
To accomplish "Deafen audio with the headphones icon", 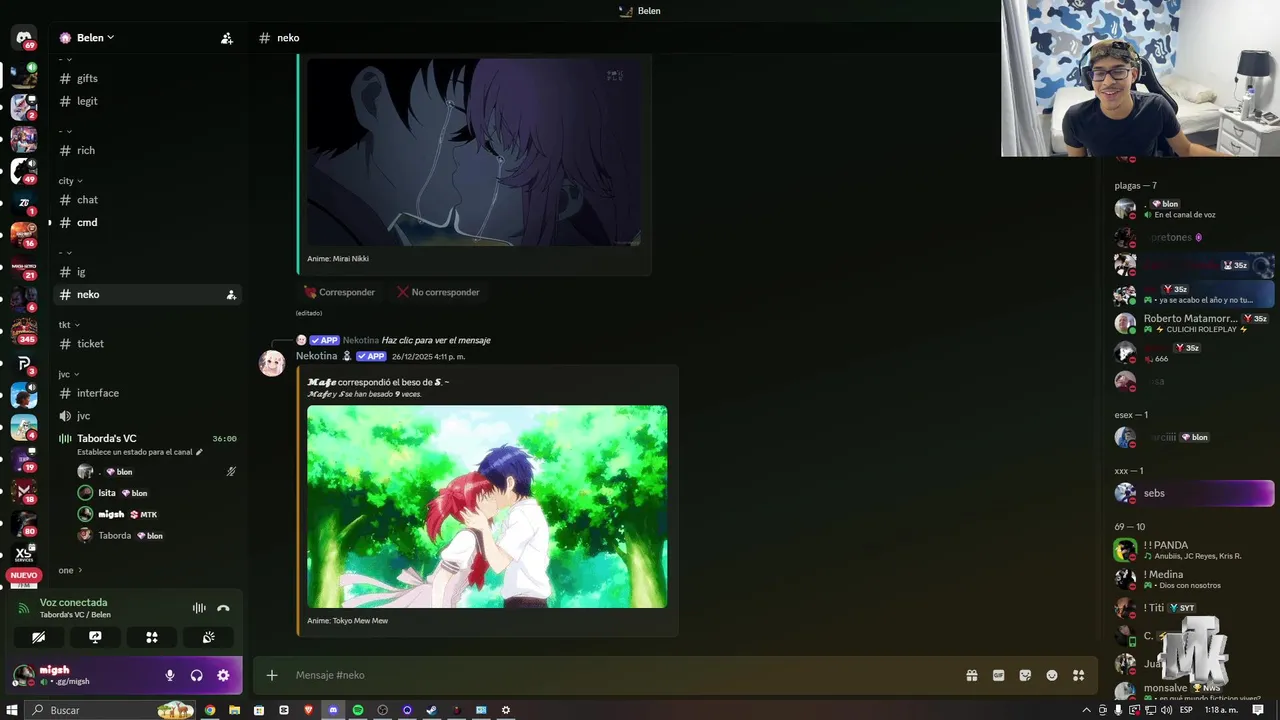I will point(196,675).
